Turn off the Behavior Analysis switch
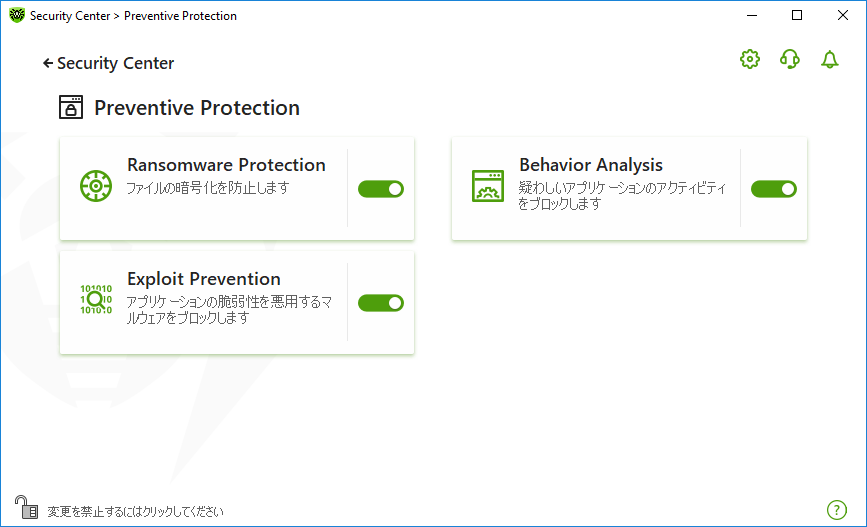The height and width of the screenshot is (527, 867). click(x=774, y=189)
